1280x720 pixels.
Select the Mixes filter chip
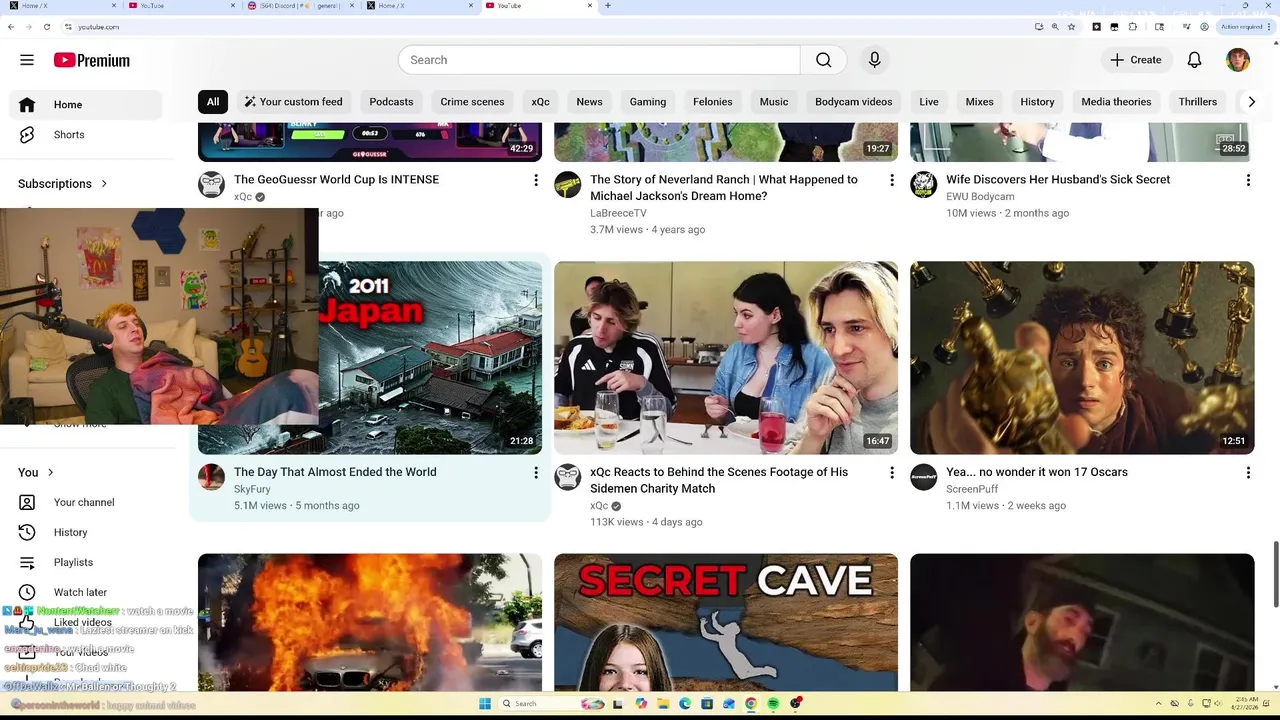(979, 102)
